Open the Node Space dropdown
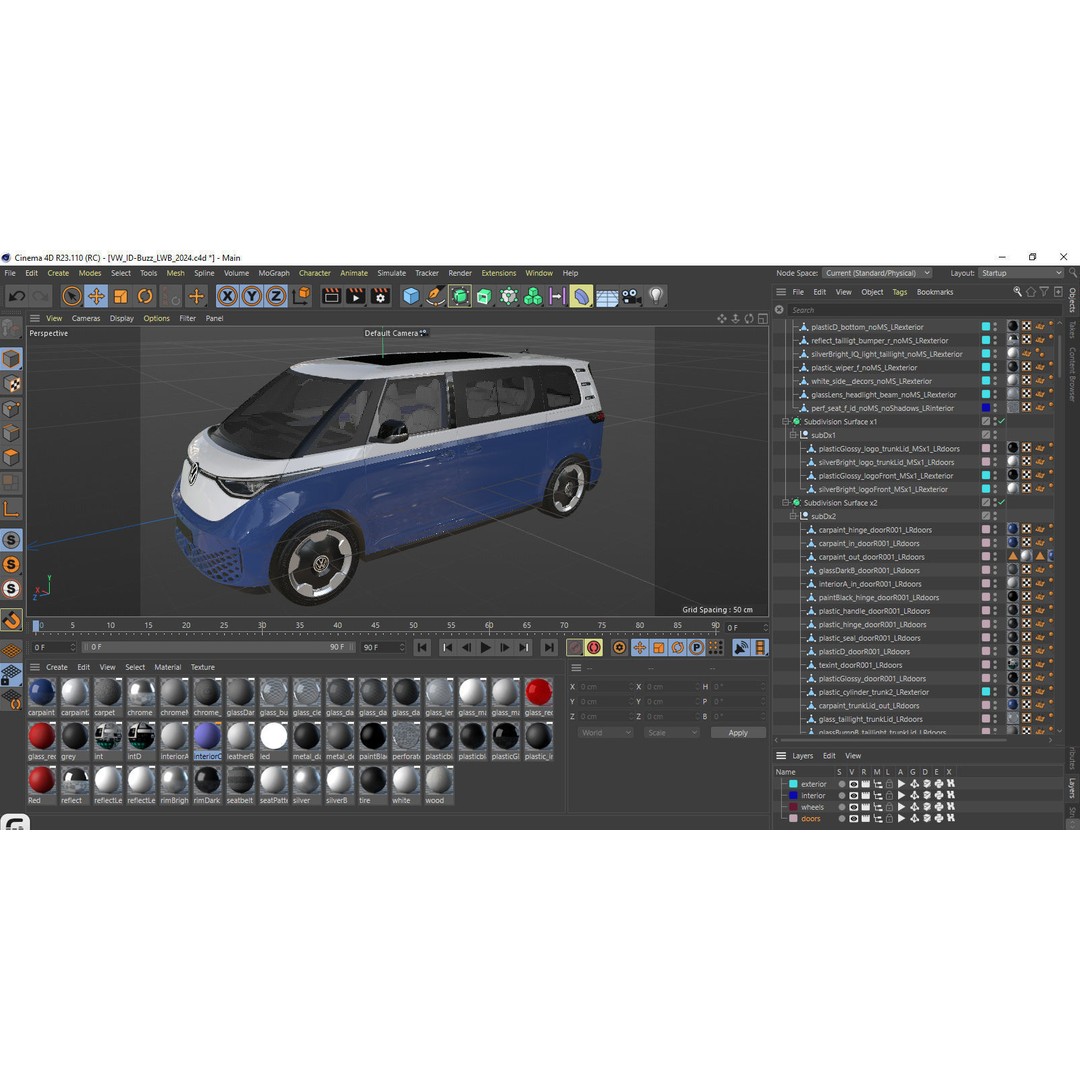This screenshot has width=1080, height=1080. (876, 273)
